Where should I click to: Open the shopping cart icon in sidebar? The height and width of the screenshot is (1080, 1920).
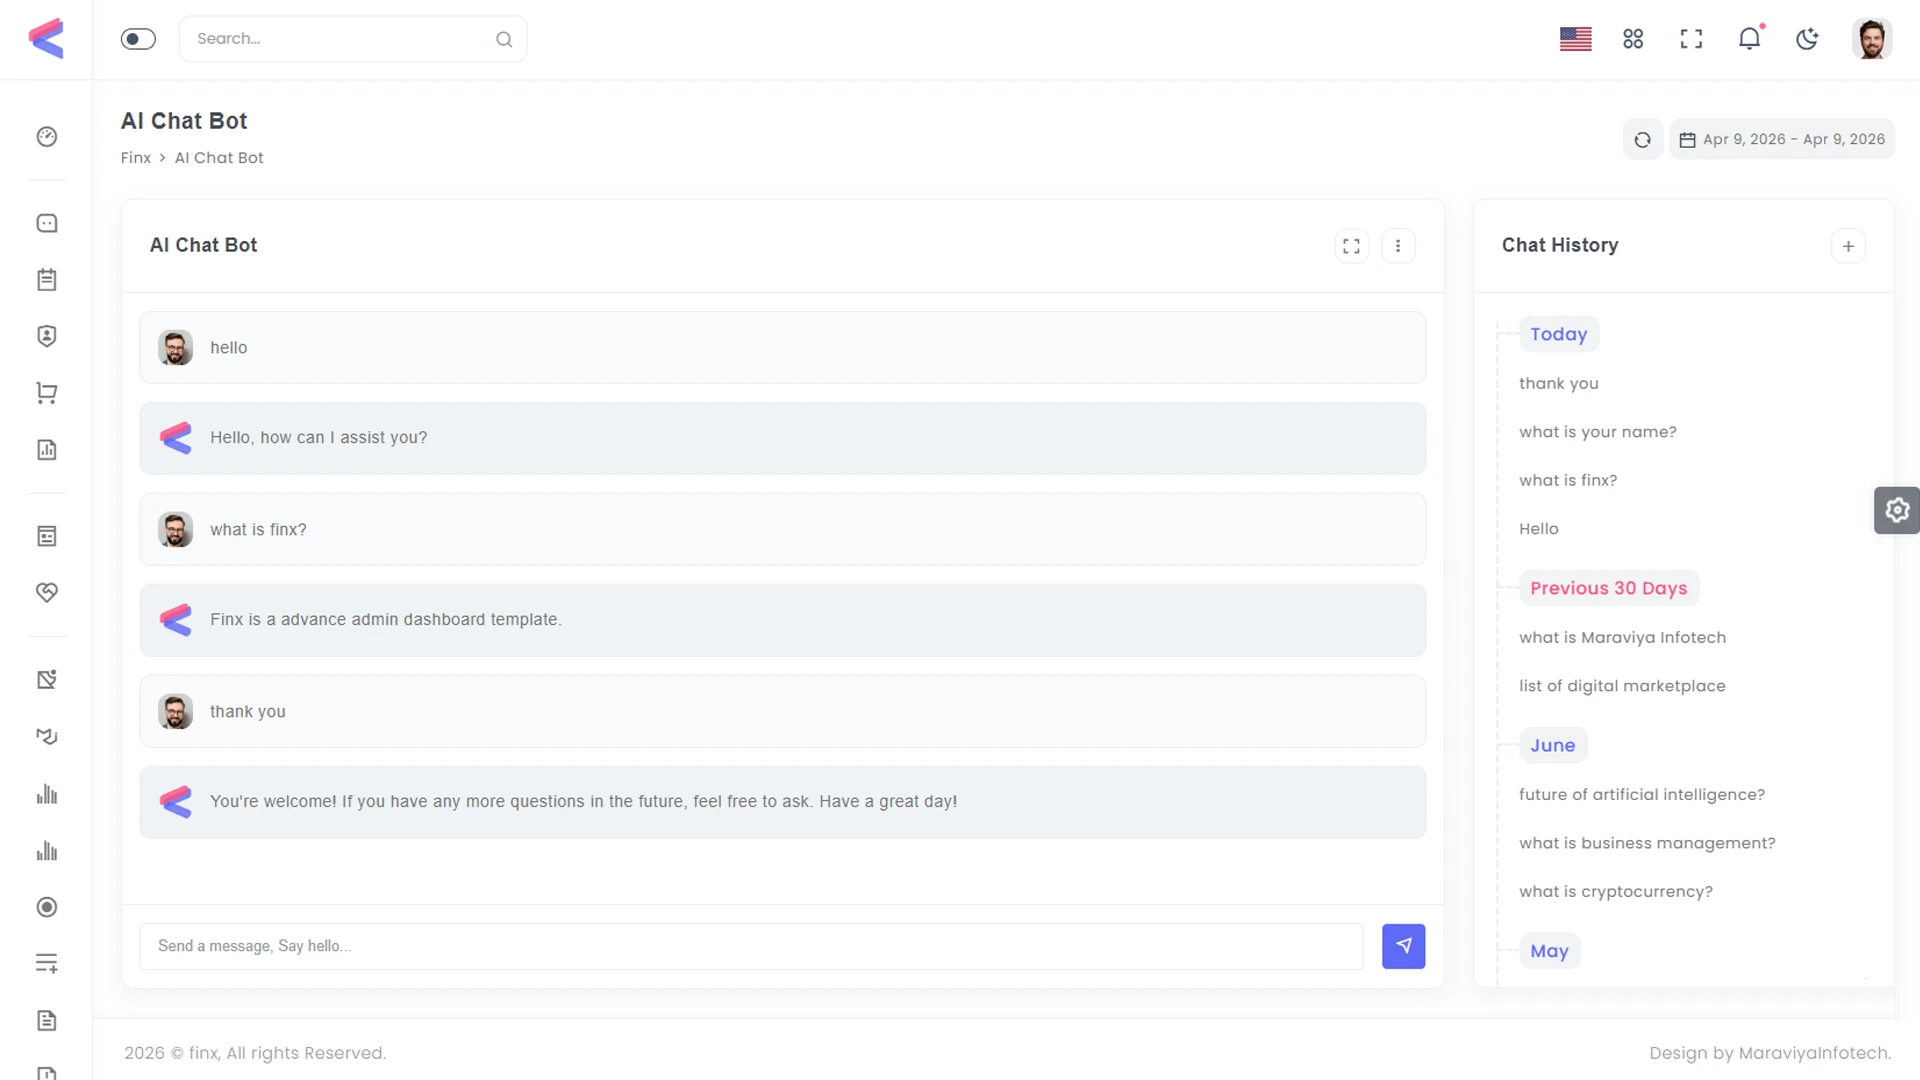[x=47, y=393]
